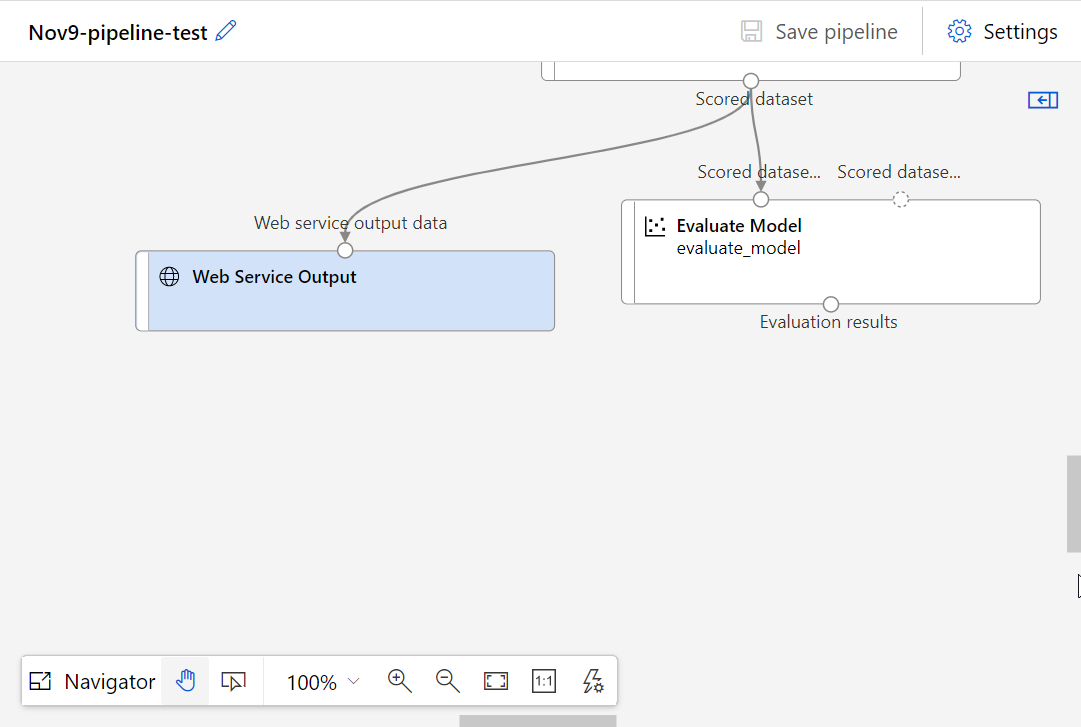Click the zoom in magnifier
Image resolution: width=1081 pixels, height=727 pixels.
pos(400,682)
